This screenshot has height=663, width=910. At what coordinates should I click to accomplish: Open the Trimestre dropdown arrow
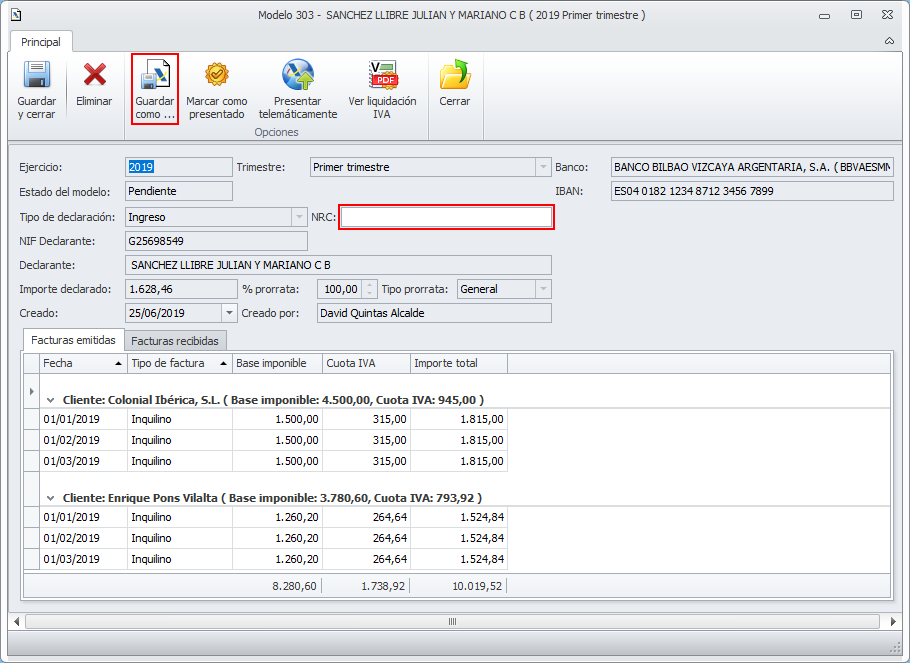(x=543, y=167)
